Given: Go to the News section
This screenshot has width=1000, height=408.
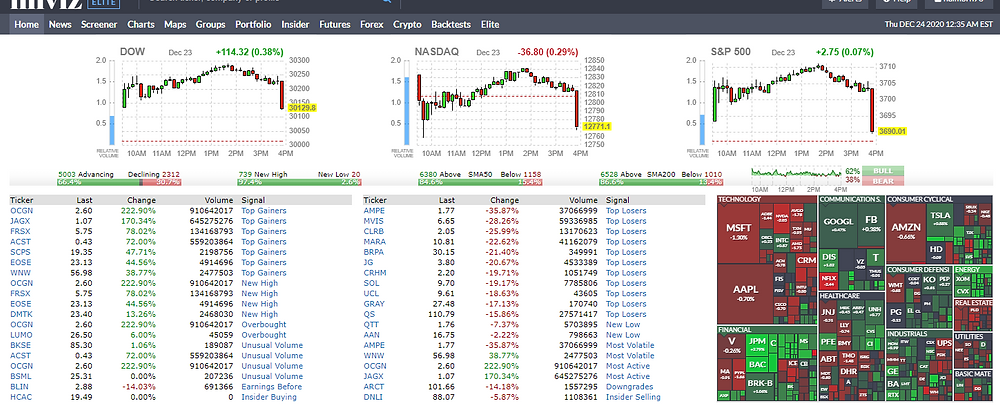Looking at the screenshot, I should pos(60,24).
